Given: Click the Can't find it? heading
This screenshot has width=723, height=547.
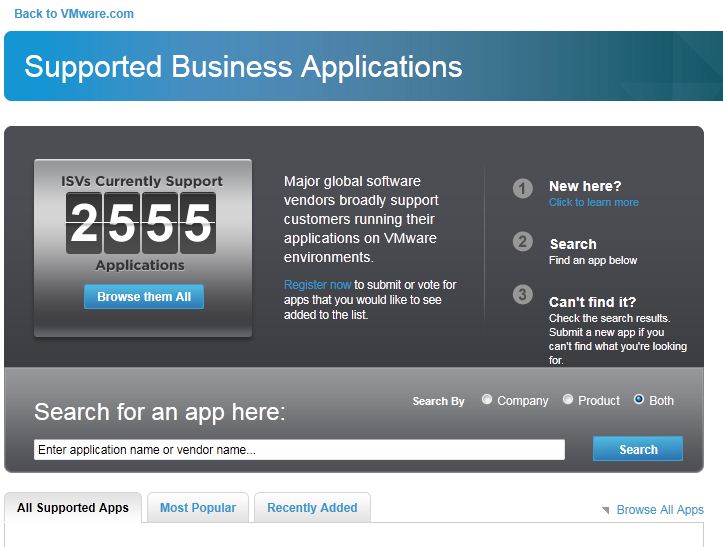Looking at the screenshot, I should click(593, 302).
